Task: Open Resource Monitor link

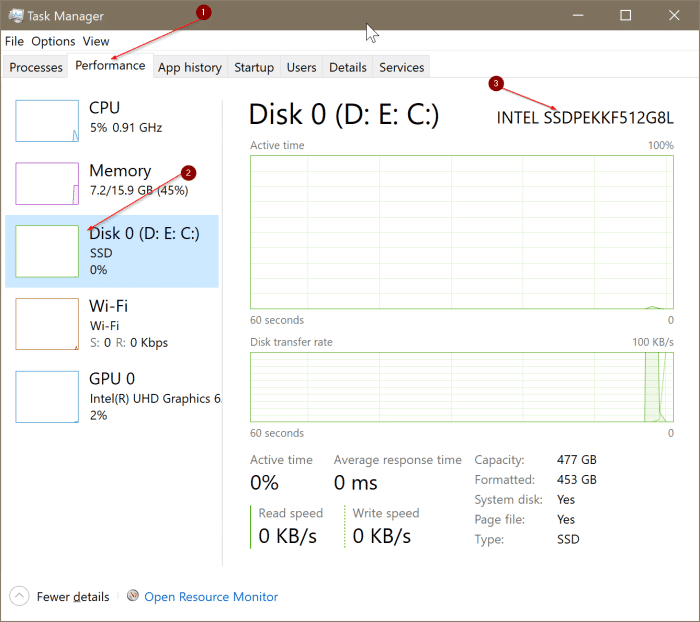Action: coord(211,597)
